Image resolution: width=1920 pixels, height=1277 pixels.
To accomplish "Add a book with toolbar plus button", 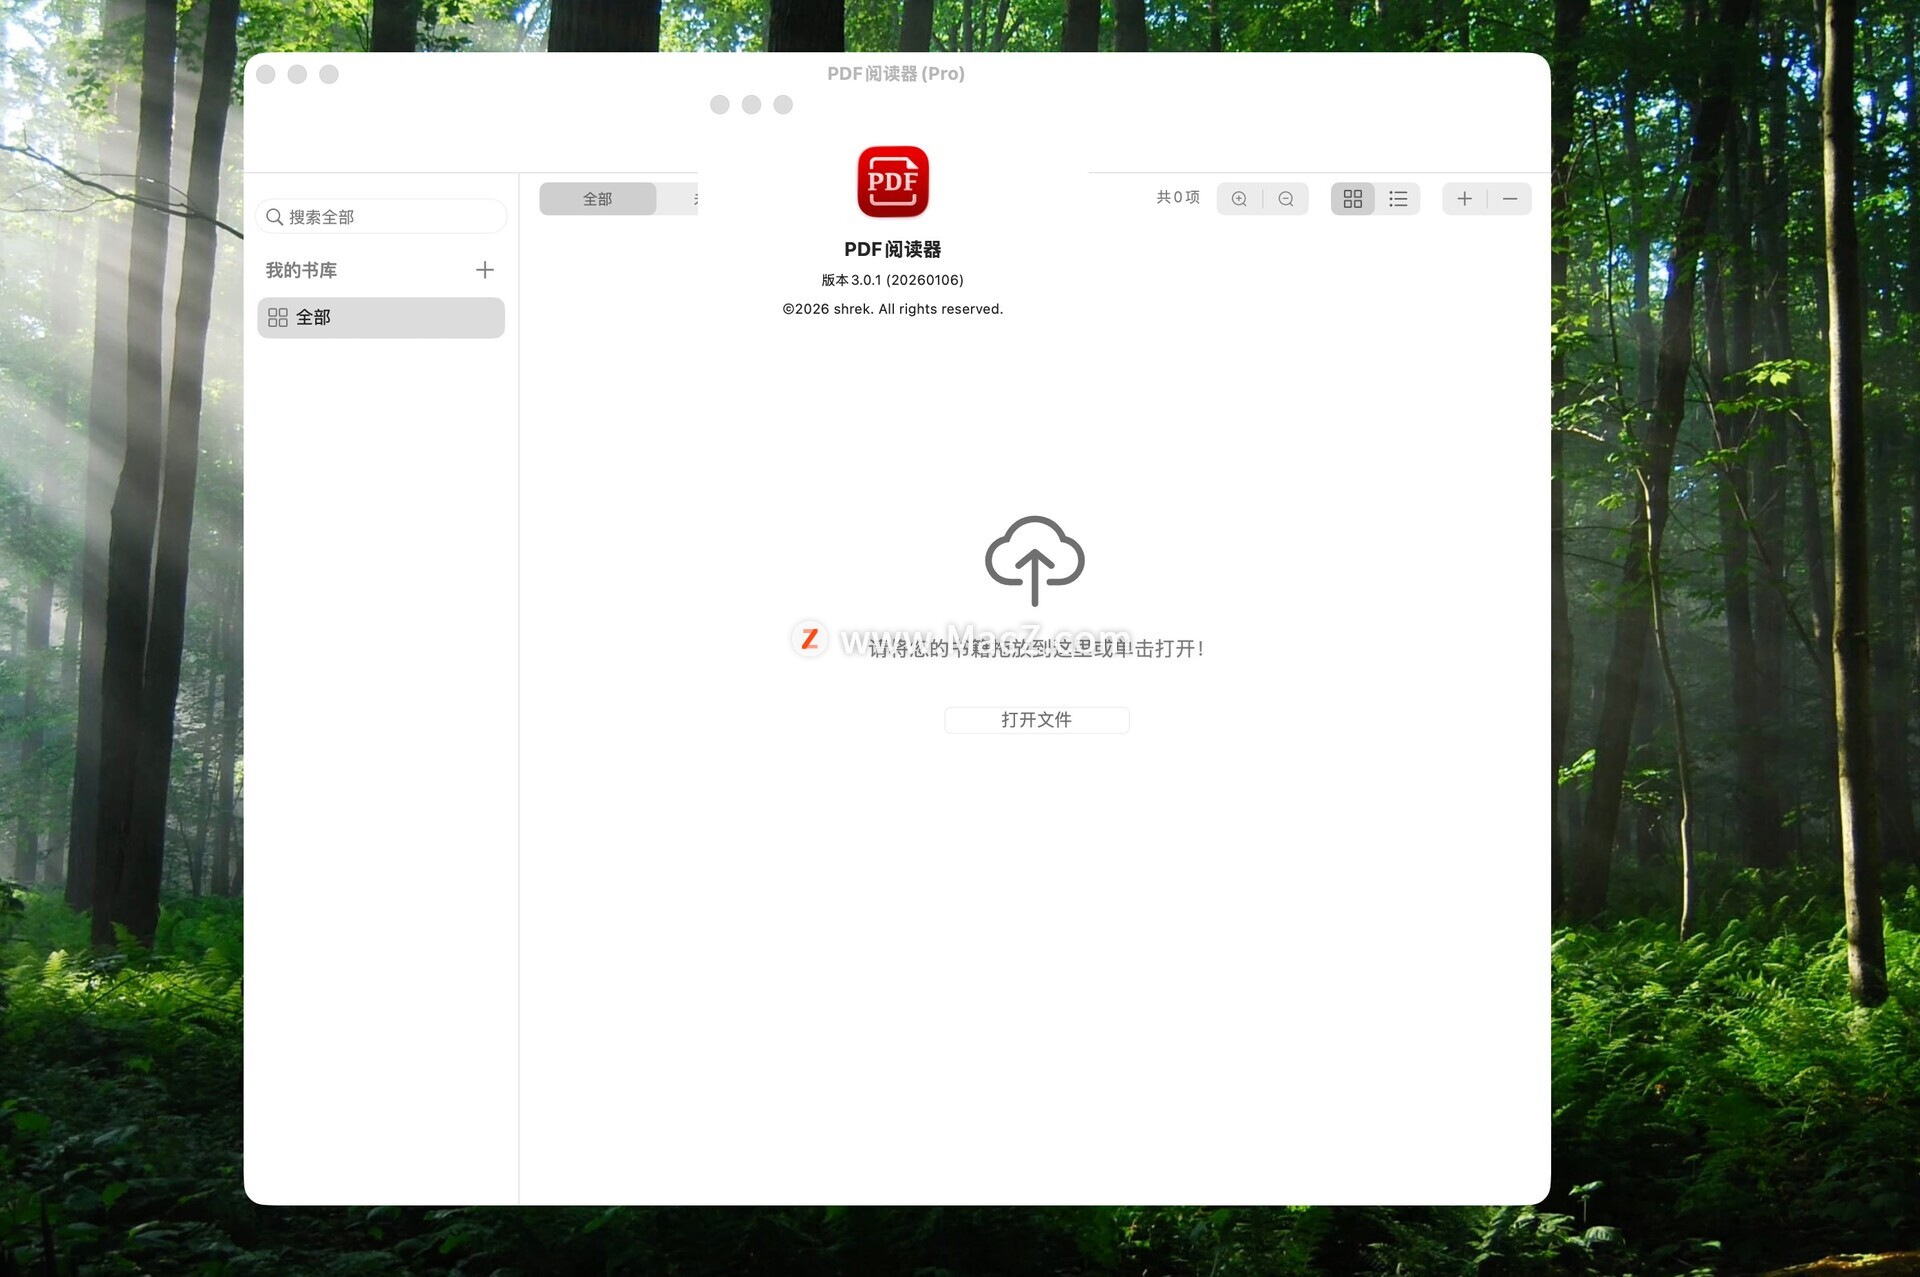I will tap(1464, 199).
